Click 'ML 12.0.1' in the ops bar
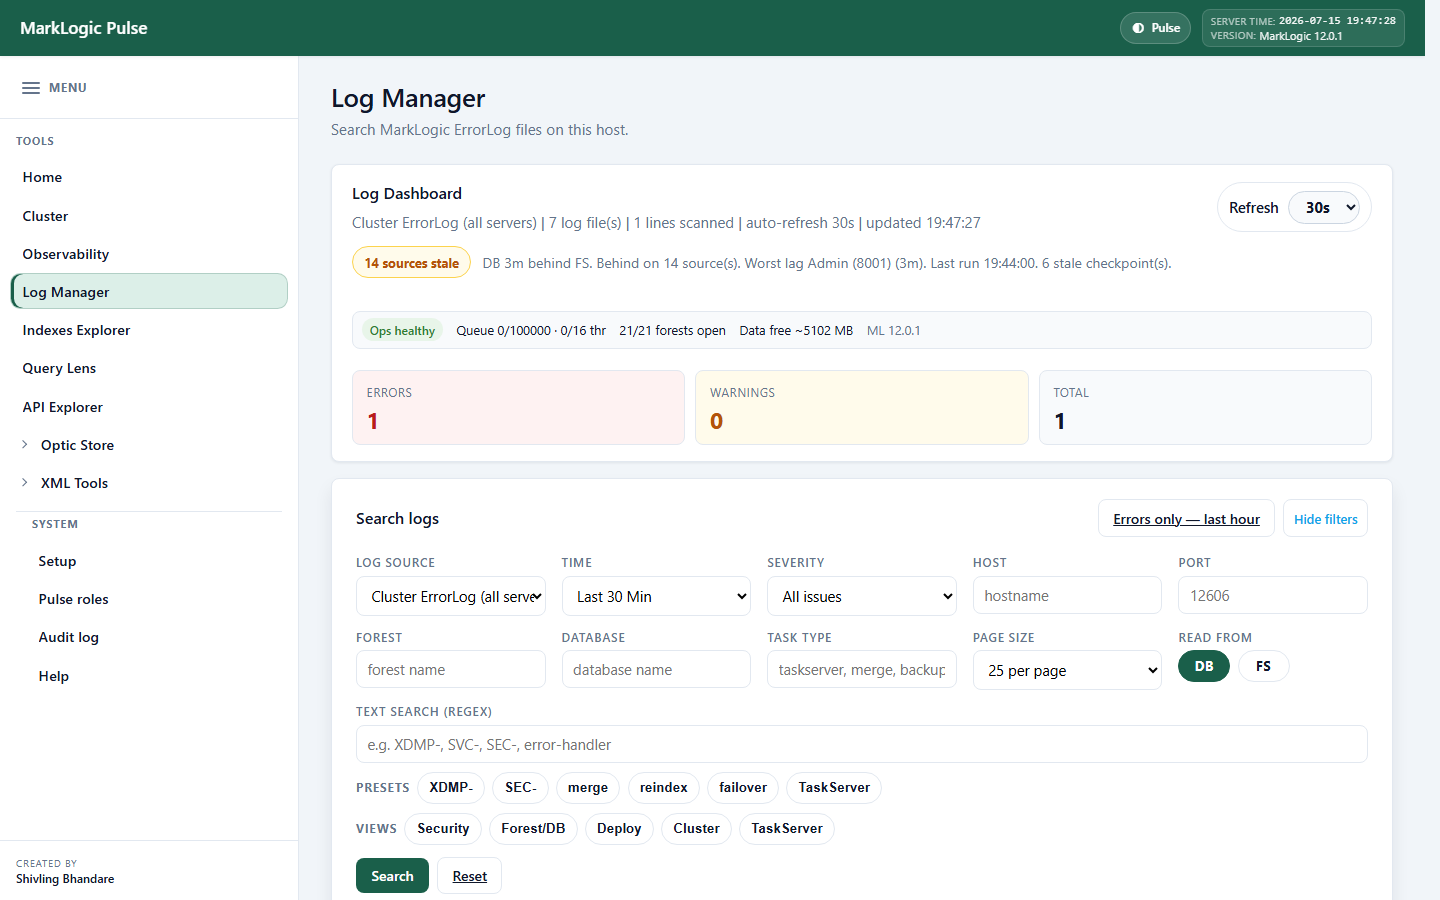Screen dimensions: 1440x900 [x=893, y=331]
